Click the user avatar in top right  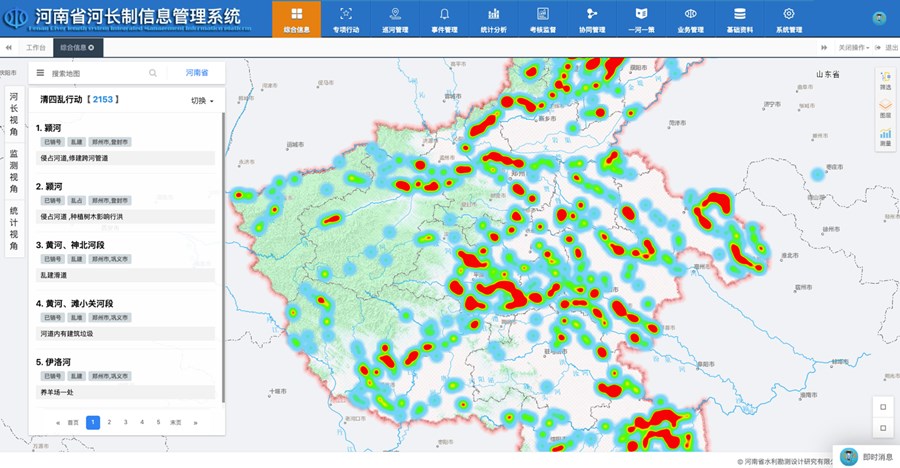point(879,18)
